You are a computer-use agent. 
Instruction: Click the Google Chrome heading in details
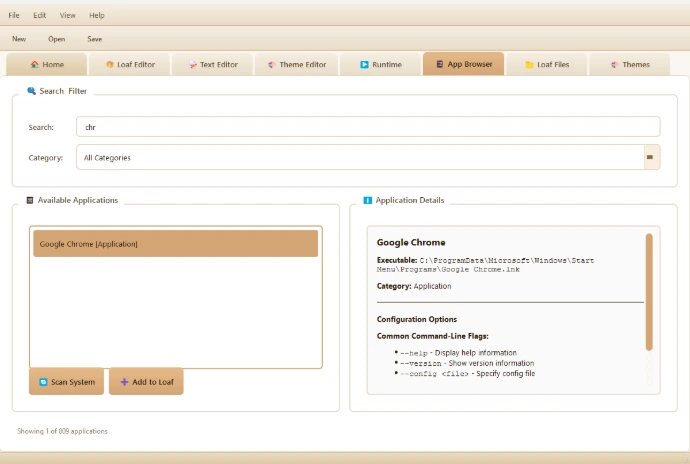point(411,242)
